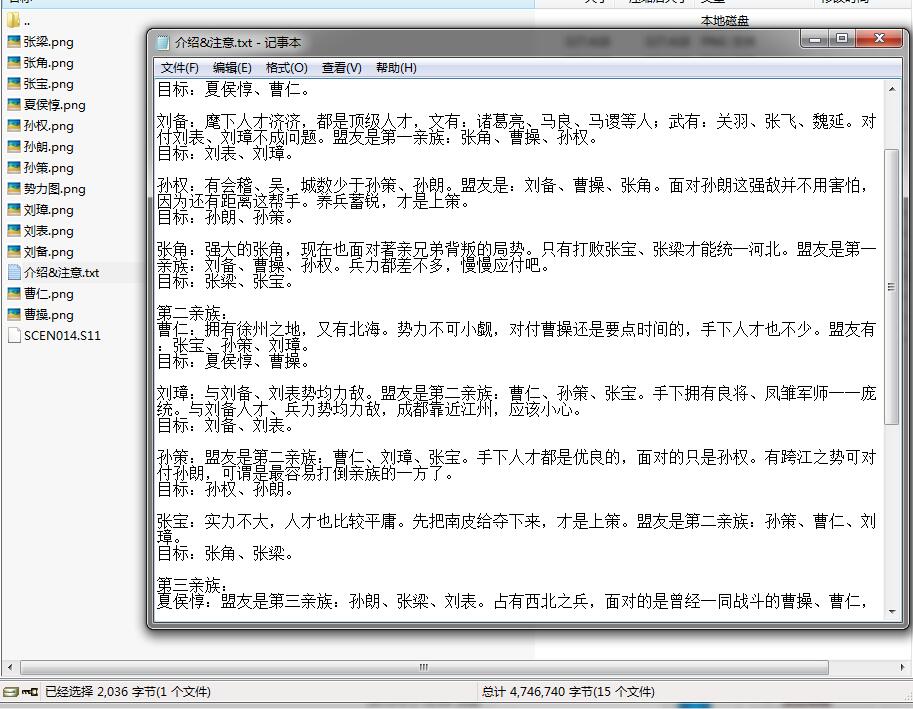Open the 编辑(E) menu
Viewport: 913px width, 709px height.
coord(232,68)
